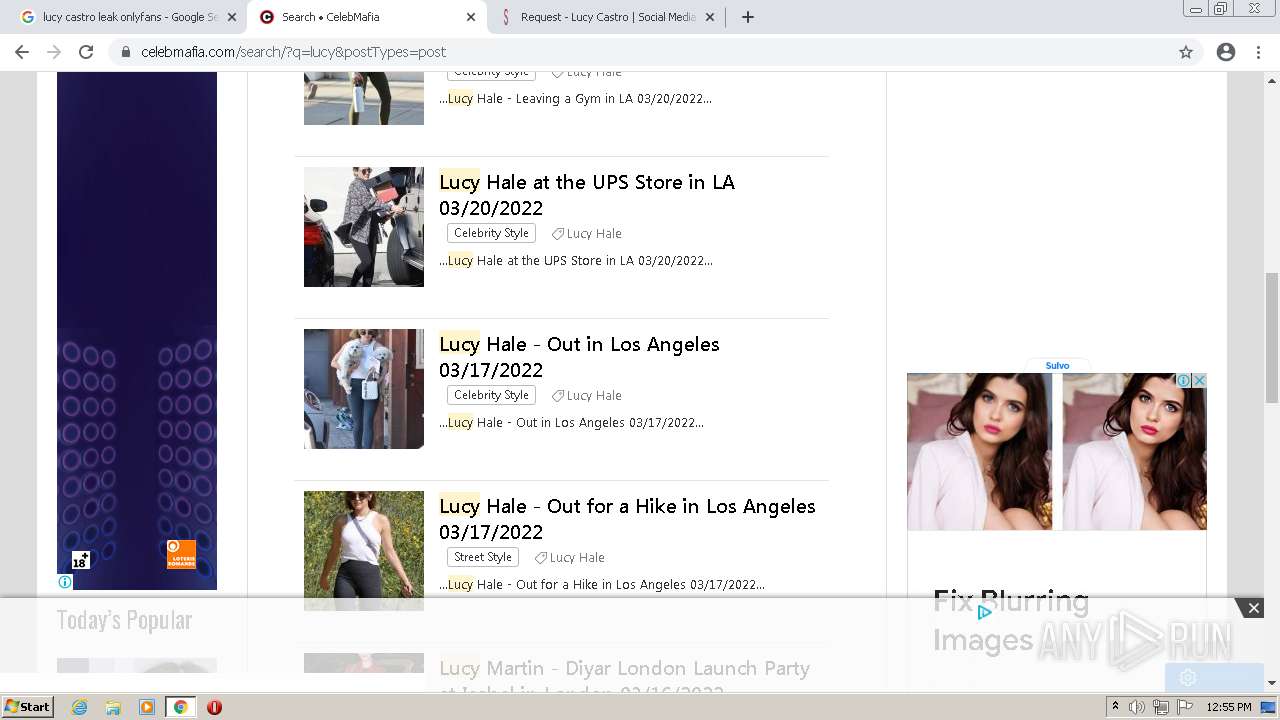Click Out for a Hike article thumbnail
Screen dimensions: 1280x720
pos(364,550)
